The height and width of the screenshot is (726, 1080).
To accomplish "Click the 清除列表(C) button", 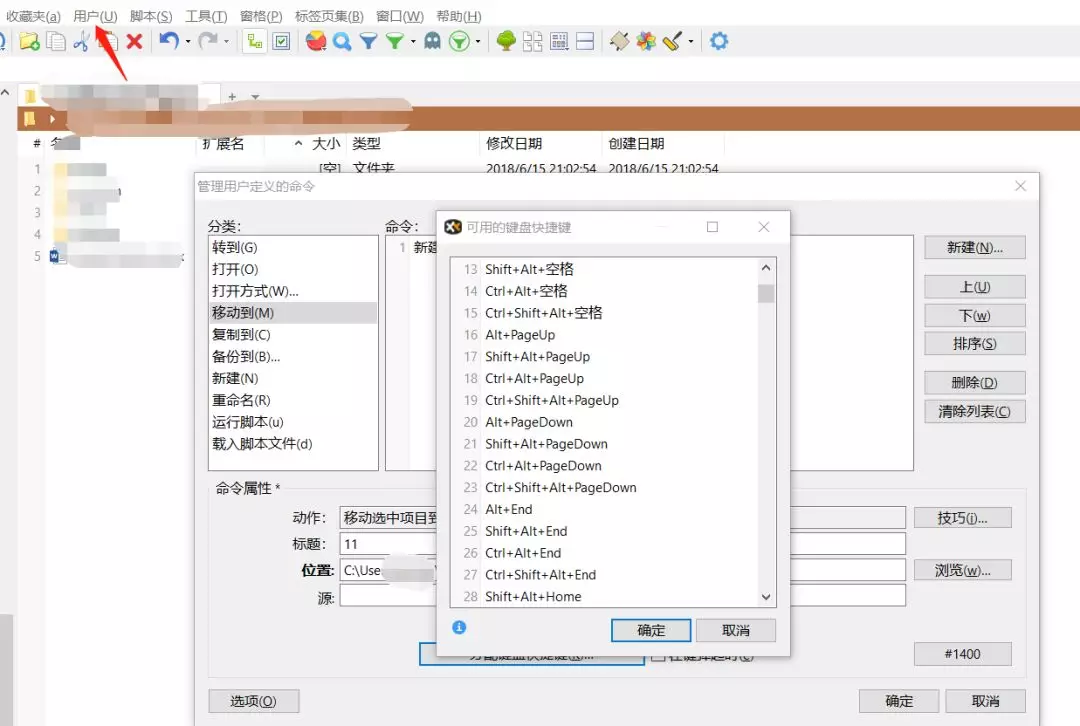I will pyautogui.click(x=975, y=411).
